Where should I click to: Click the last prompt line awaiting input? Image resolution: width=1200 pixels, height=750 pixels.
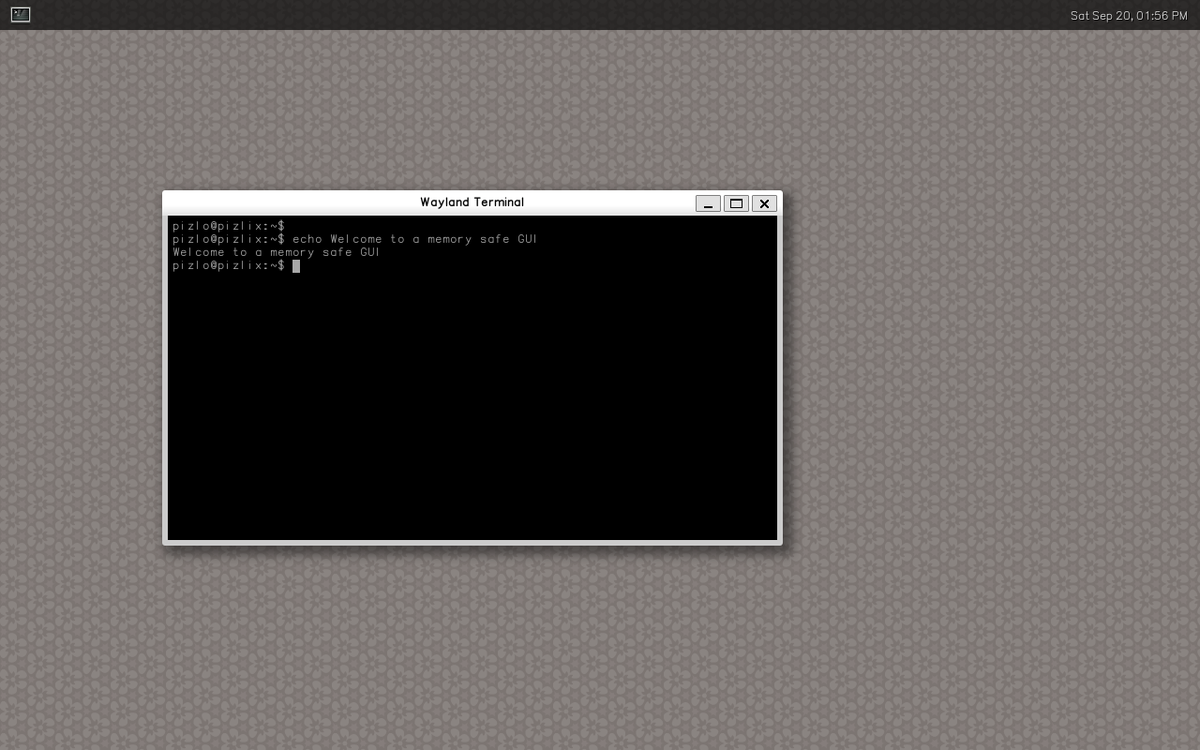pos(228,266)
